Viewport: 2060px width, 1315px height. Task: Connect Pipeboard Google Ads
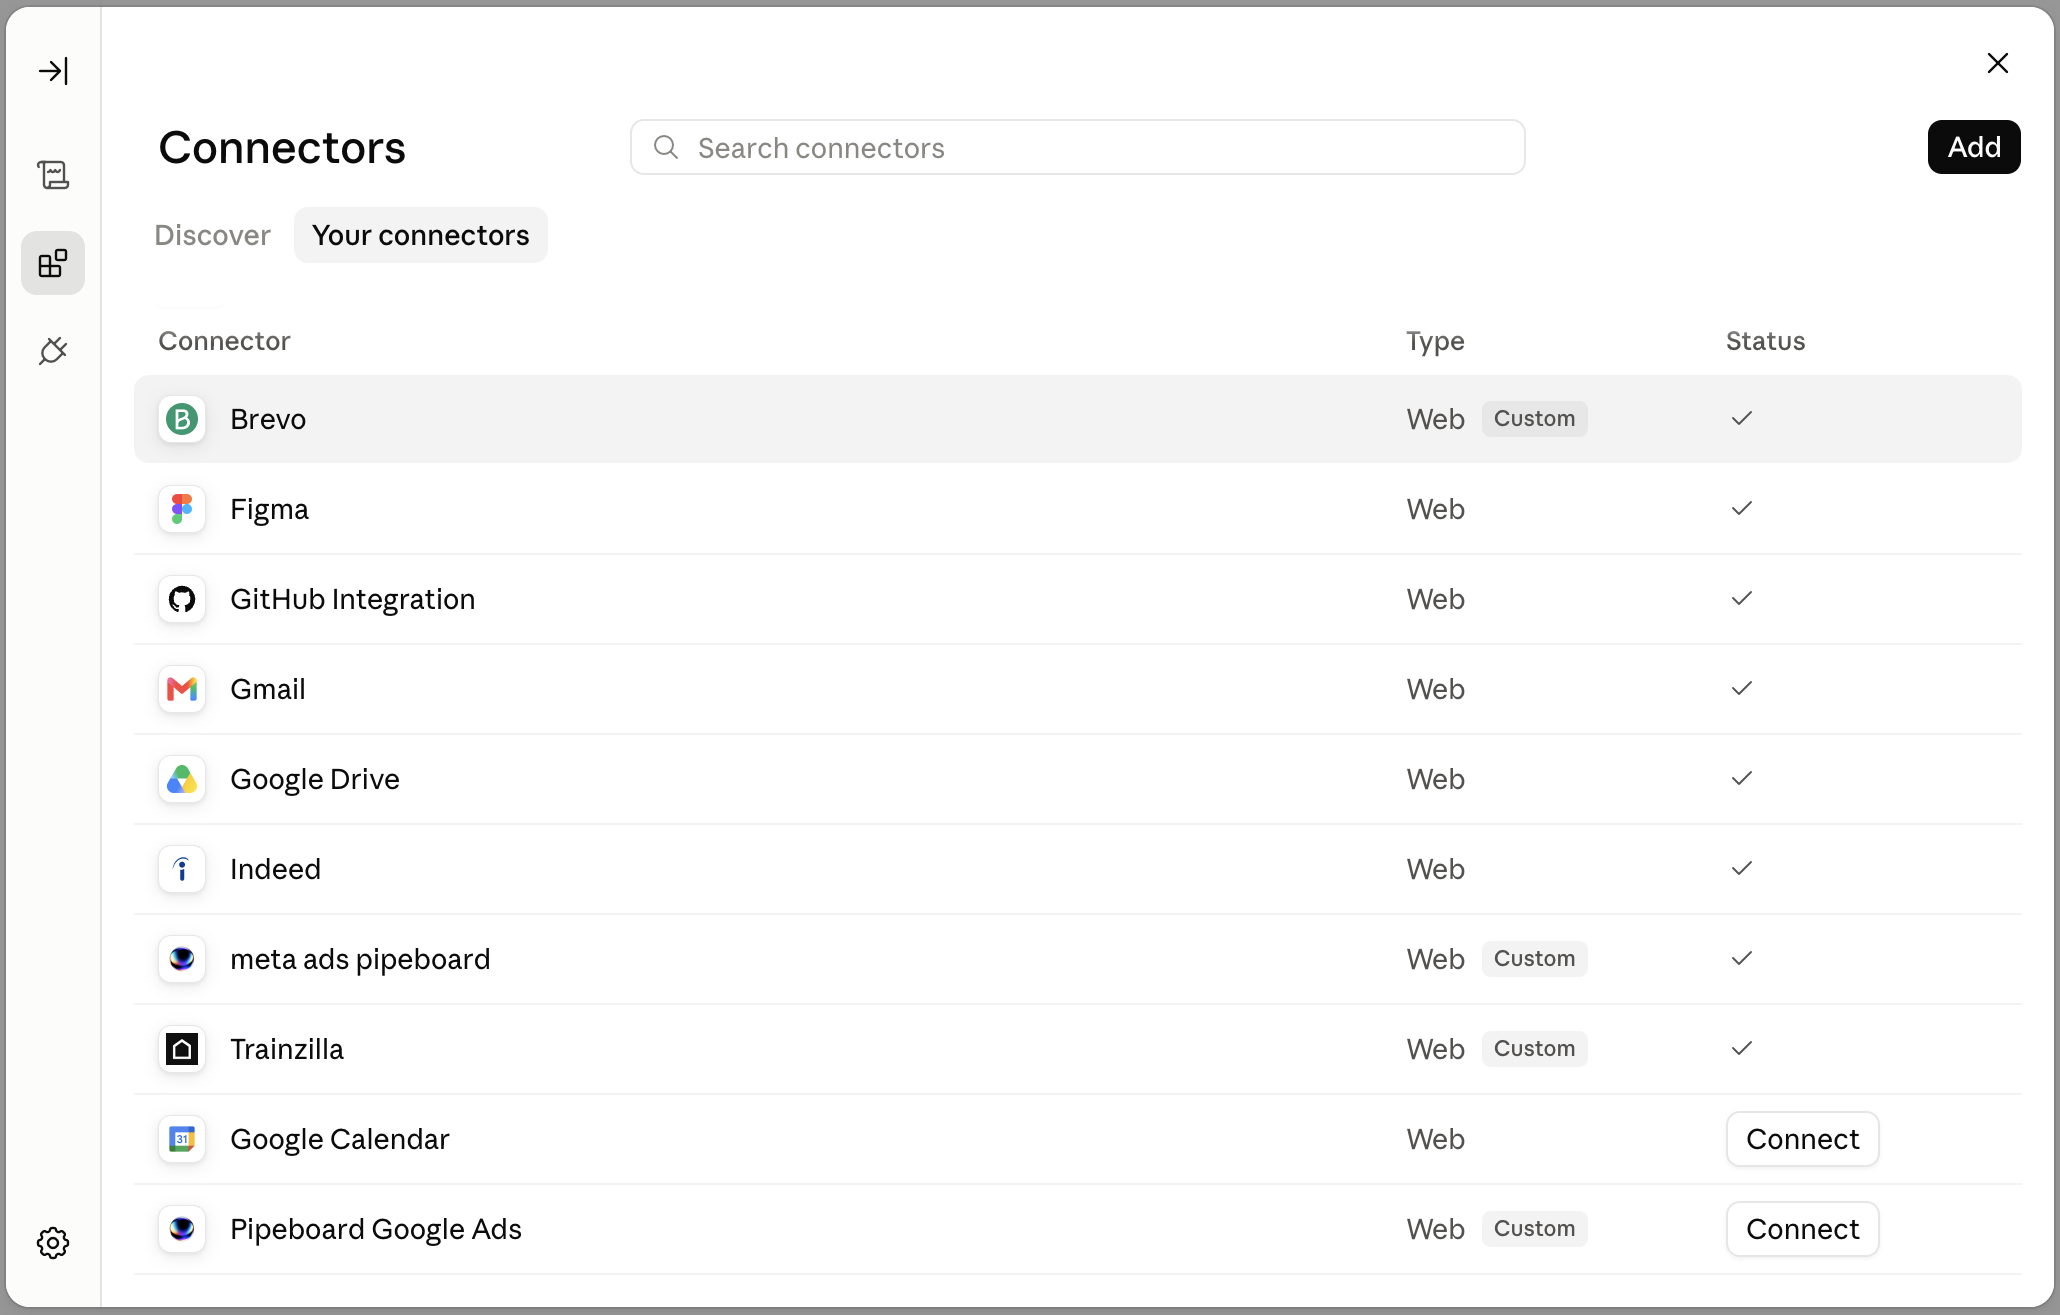tap(1803, 1229)
